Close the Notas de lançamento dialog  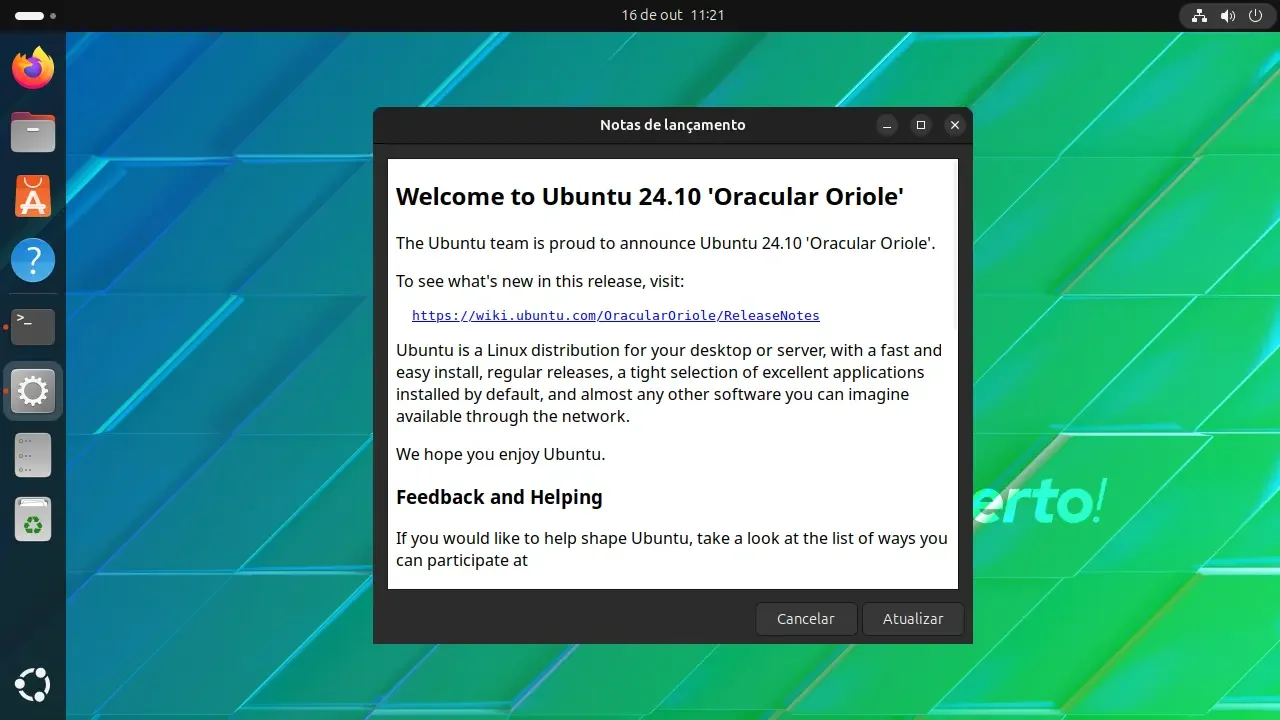coord(955,125)
